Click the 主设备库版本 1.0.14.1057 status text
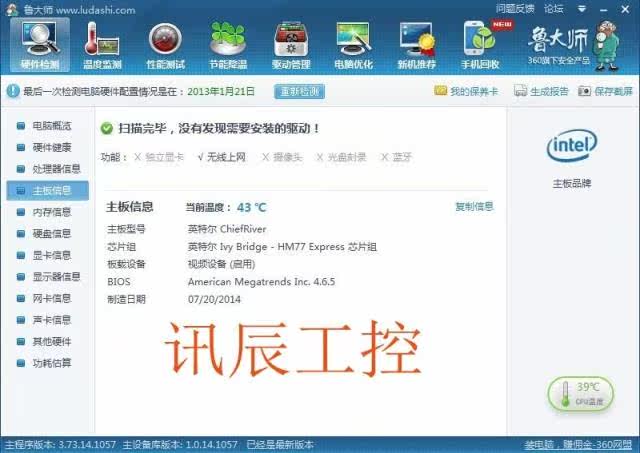This screenshot has height=453, width=640. (180, 445)
